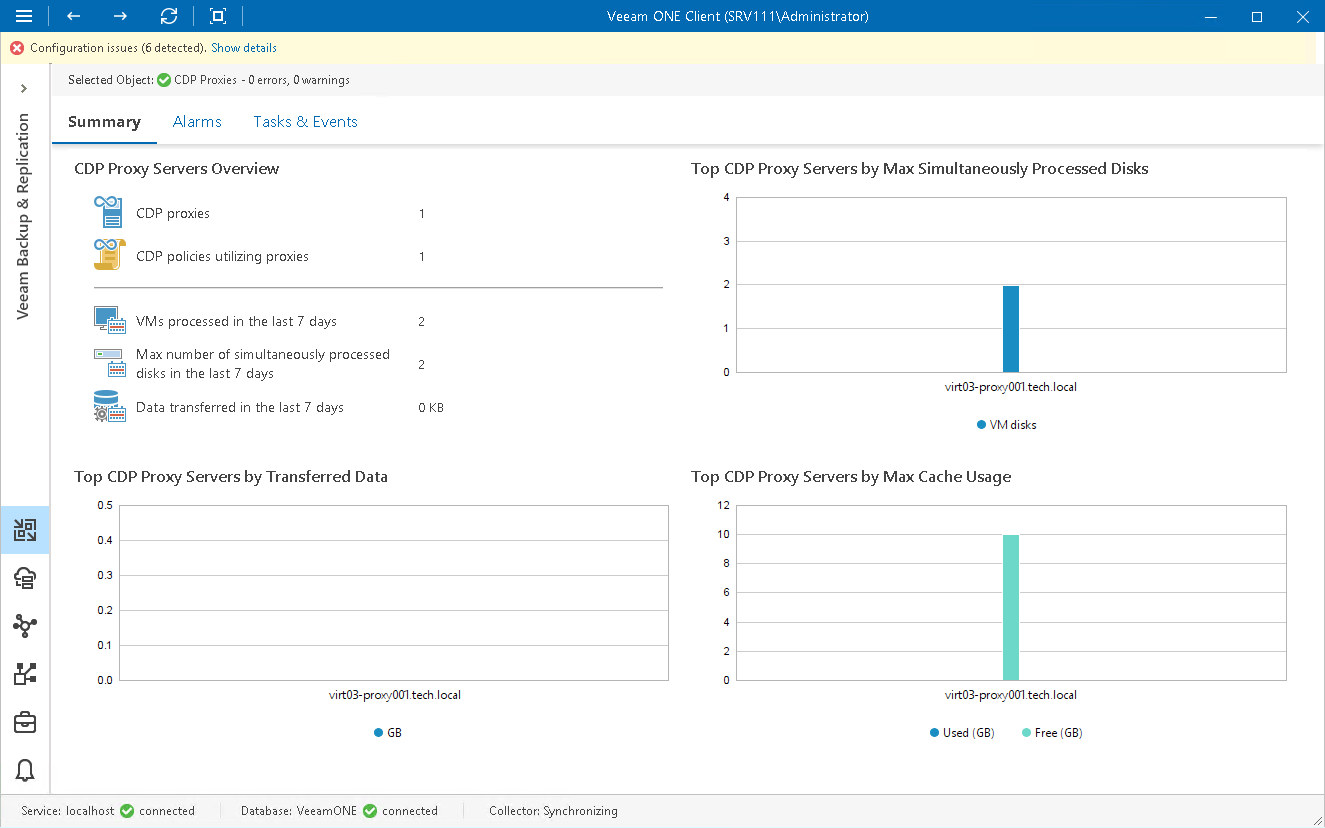Click 'CDP Proxies - 0 errors, 0 warnings' text
Image resolution: width=1325 pixels, height=828 pixels.
pos(262,80)
